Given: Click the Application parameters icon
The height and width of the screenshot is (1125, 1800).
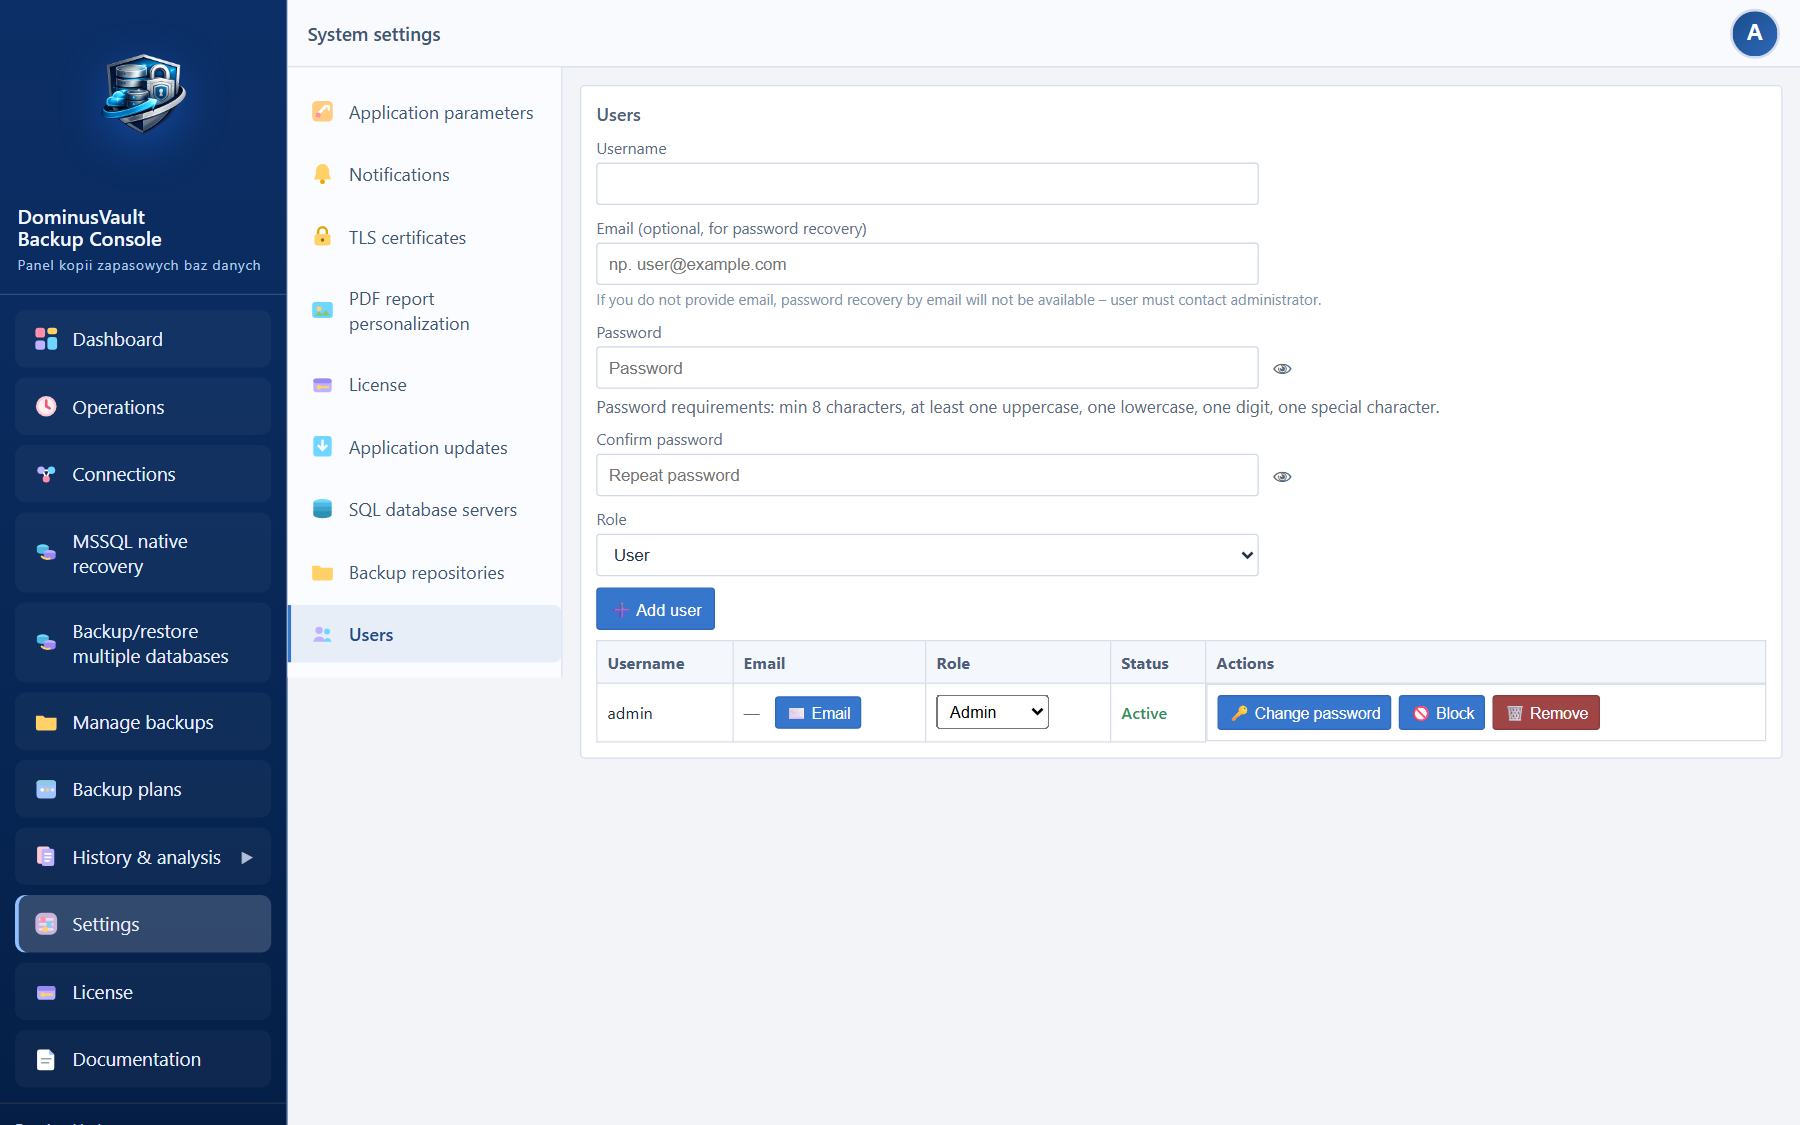Looking at the screenshot, I should (x=322, y=112).
